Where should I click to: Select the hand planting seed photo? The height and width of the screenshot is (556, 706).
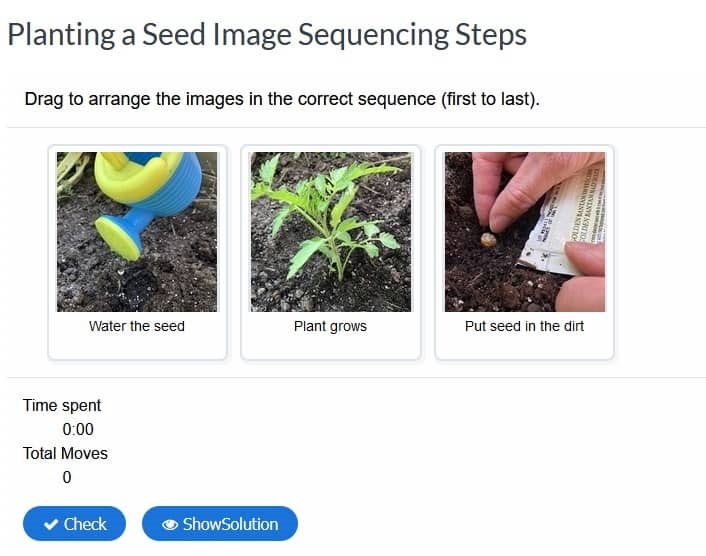coord(524,232)
